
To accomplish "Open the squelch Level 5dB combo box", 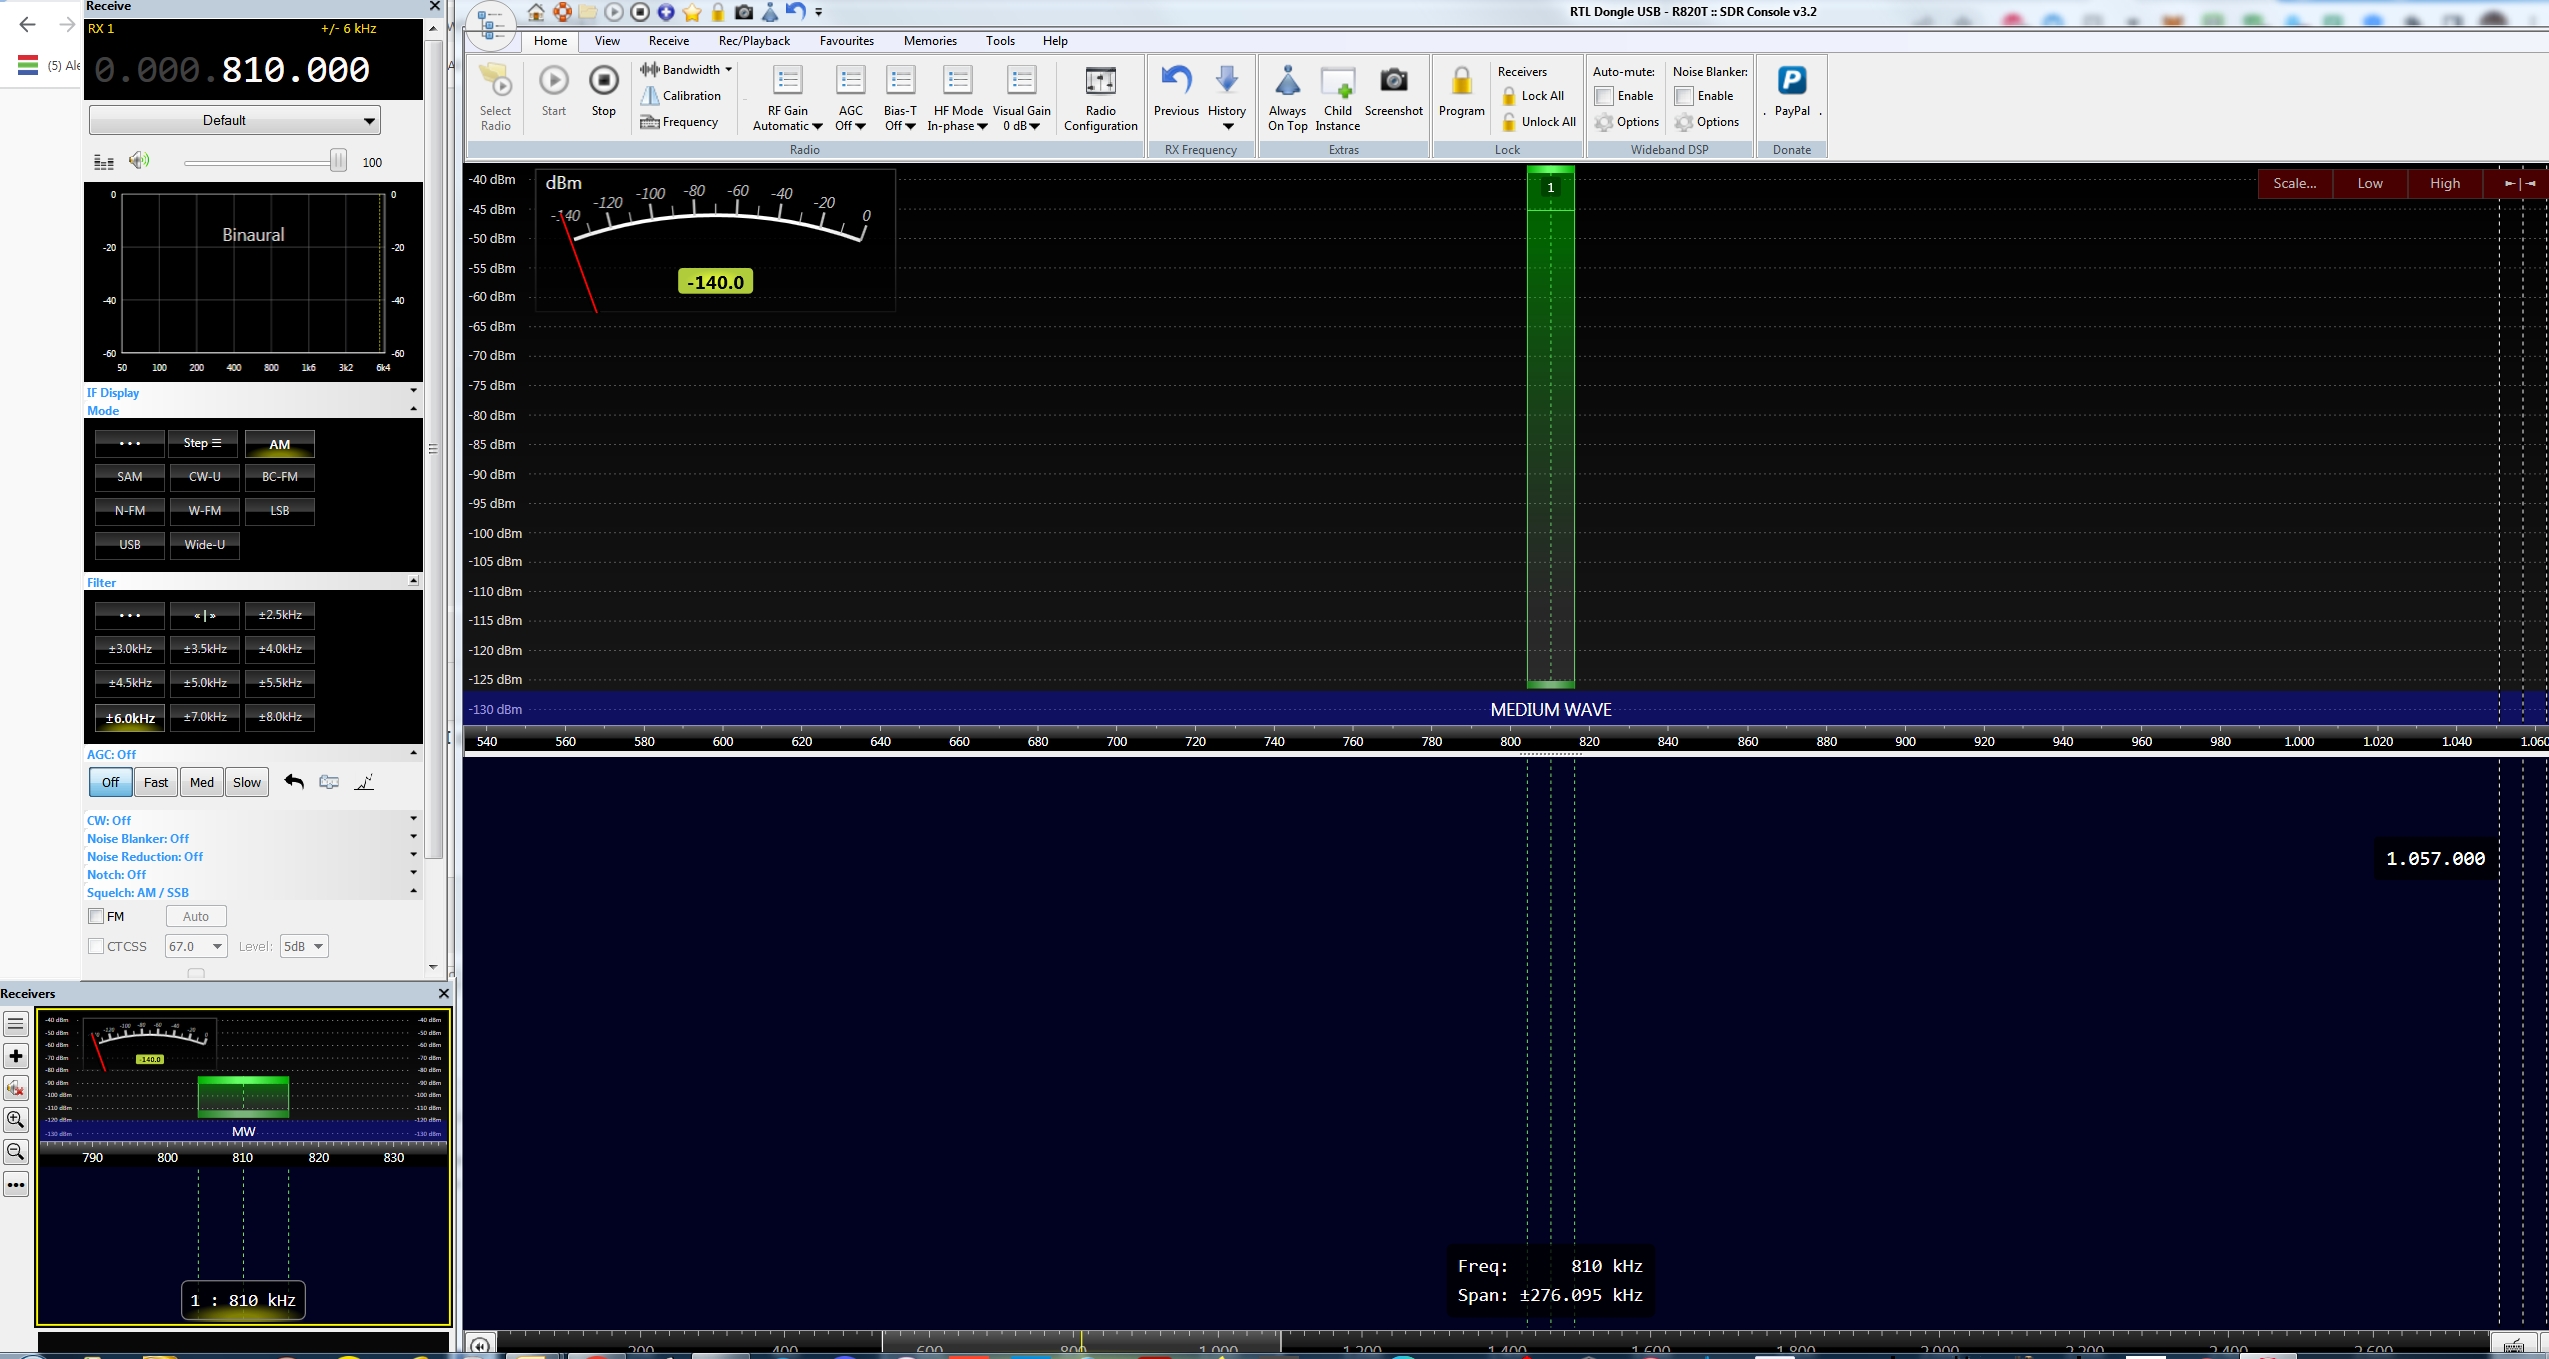I will click(x=304, y=946).
